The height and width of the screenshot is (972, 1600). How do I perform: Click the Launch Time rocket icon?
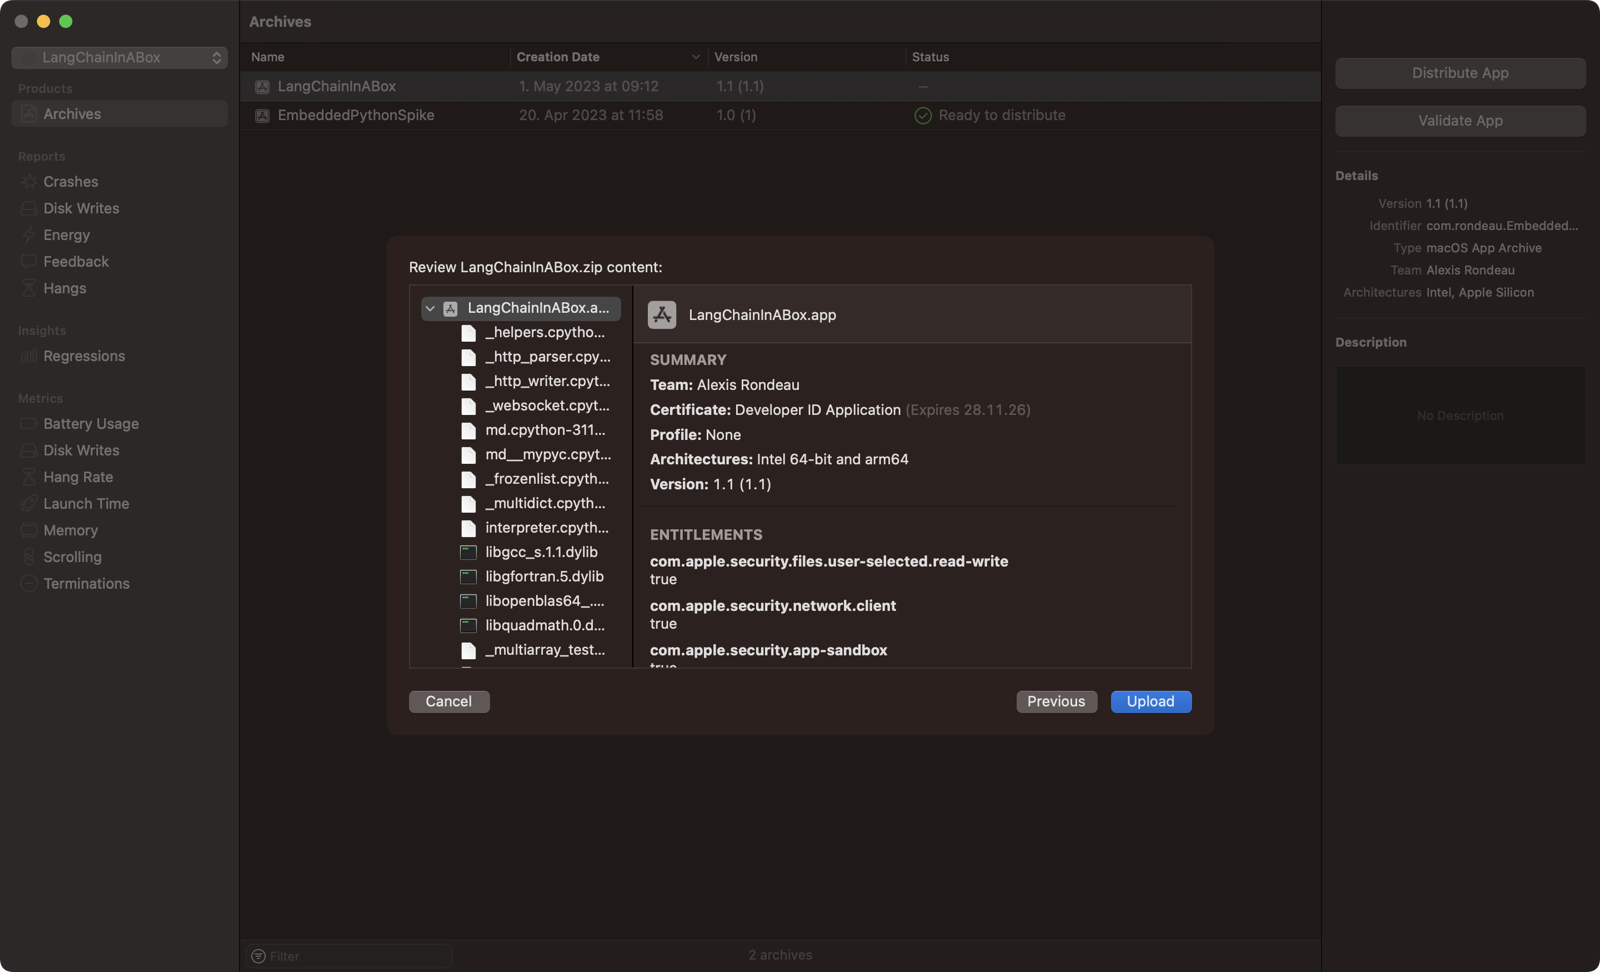pyautogui.click(x=29, y=504)
